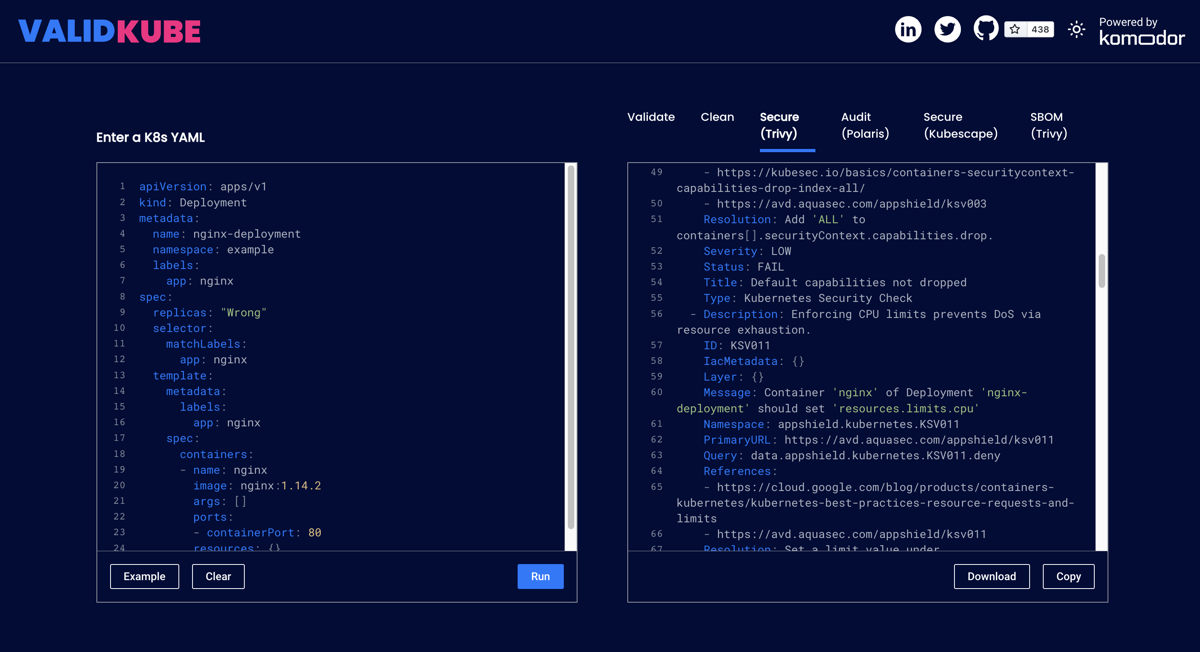This screenshot has width=1200, height=652.
Task: Click the matchLabels: line
Action: (x=206, y=344)
